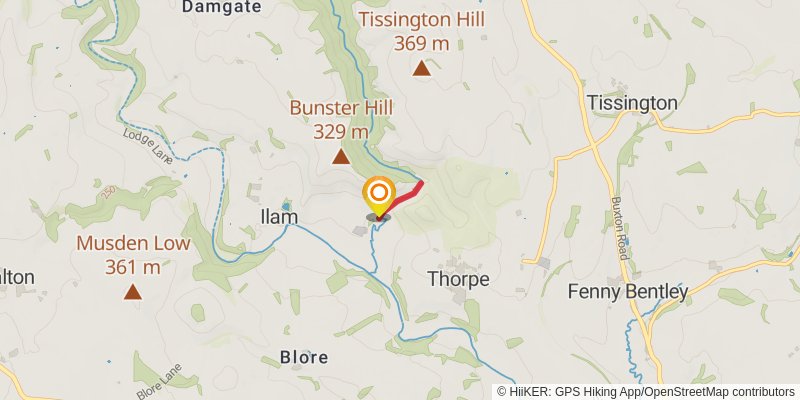Select the Fenny Bentley town label

[x=628, y=292]
